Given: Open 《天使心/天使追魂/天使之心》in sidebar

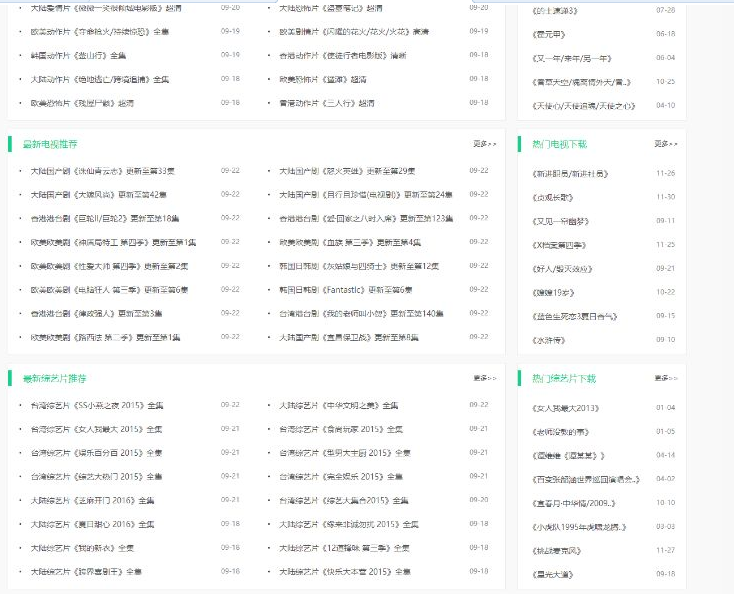Looking at the screenshot, I should (x=584, y=106).
